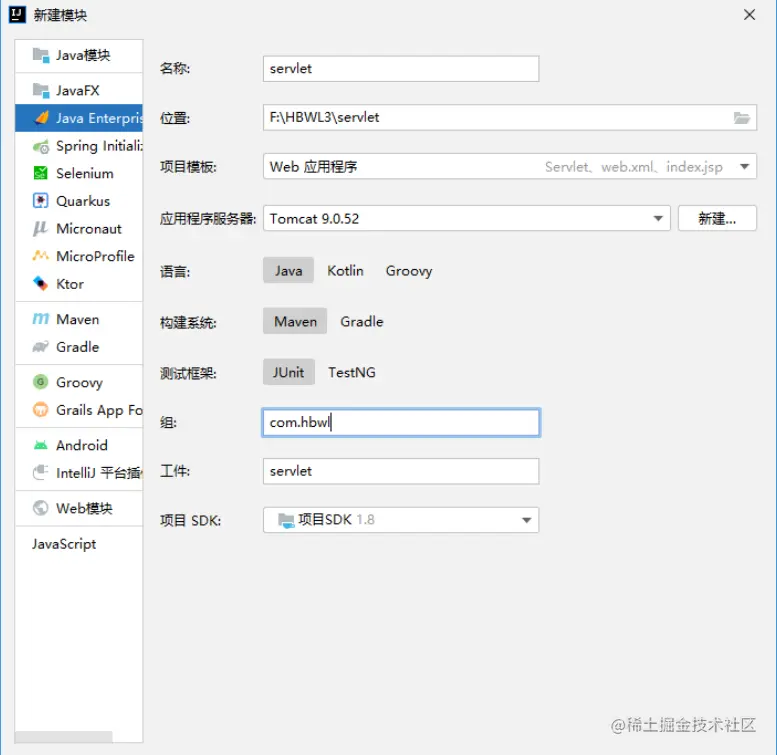Click the SDK folder icon in 项目SDK dropdown
The height and width of the screenshot is (755, 777).
coord(286,520)
